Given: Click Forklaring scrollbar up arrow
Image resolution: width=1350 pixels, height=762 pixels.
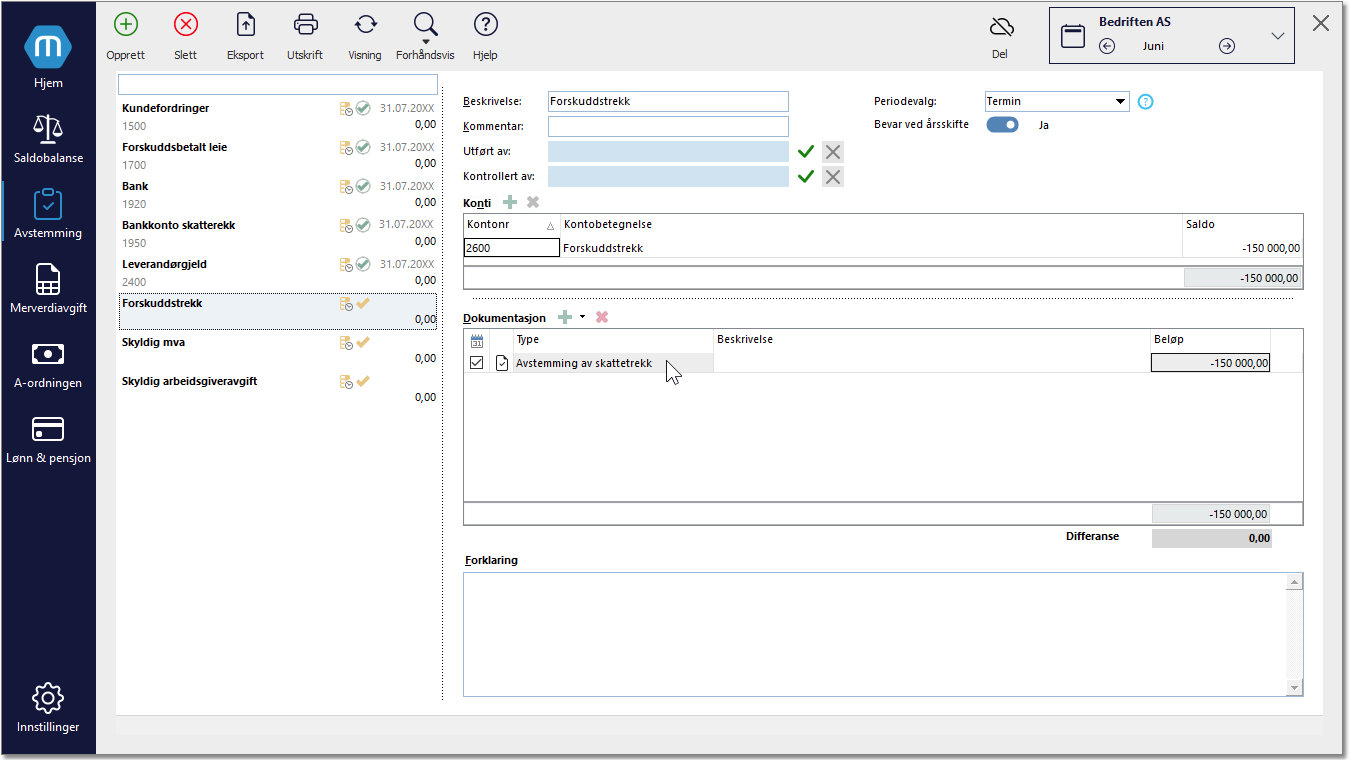Looking at the screenshot, I should pos(1295,582).
